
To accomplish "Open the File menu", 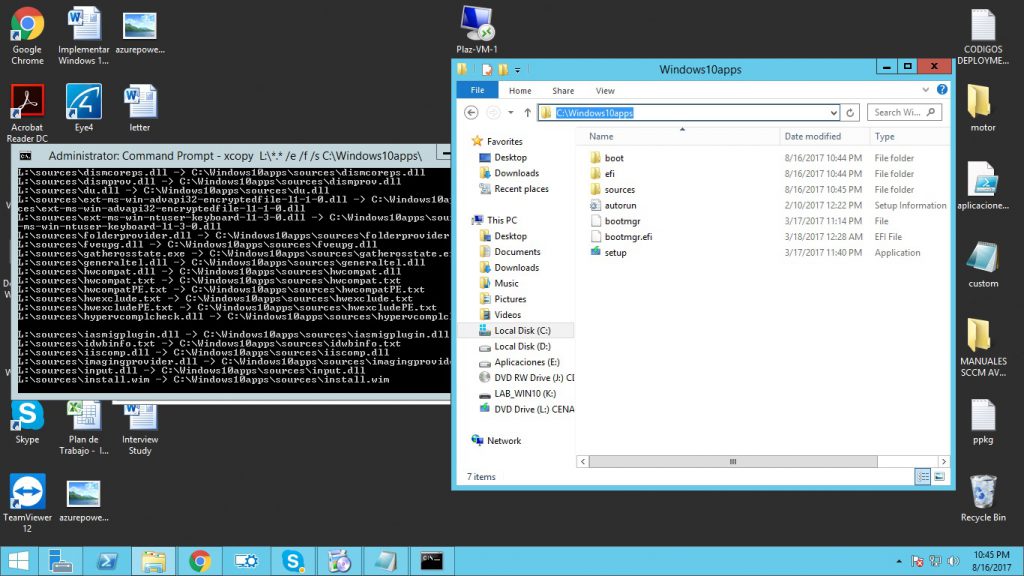I will tap(477, 89).
